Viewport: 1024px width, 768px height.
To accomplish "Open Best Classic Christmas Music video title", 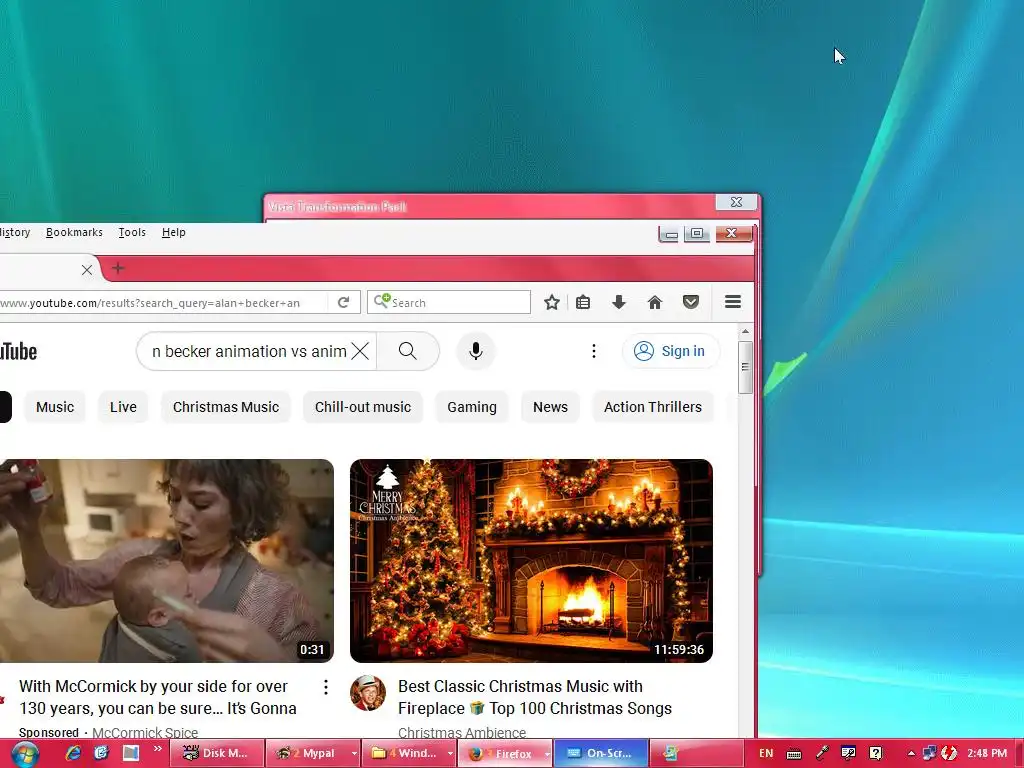I will 535,697.
